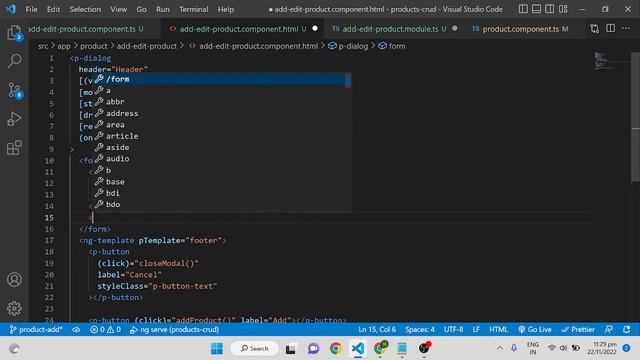
Task: Split the editor right
Action: pyautogui.click(x=610, y=29)
